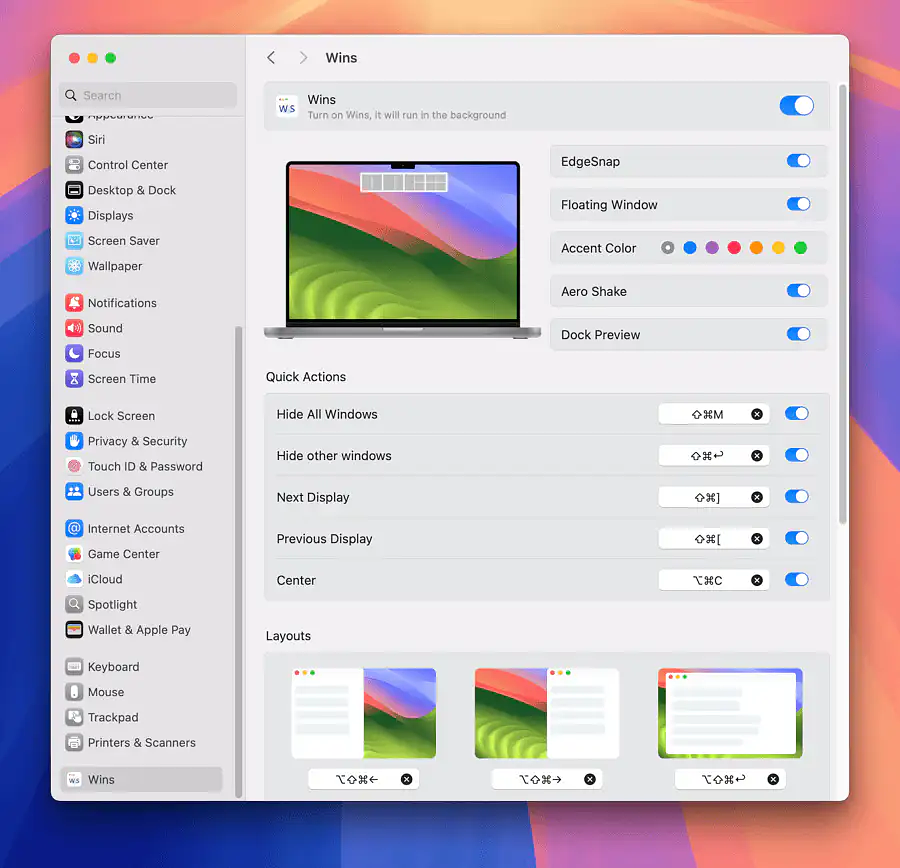Image resolution: width=900 pixels, height=868 pixels.
Task: Disable the EdgeSnap toggle
Action: [x=798, y=161]
